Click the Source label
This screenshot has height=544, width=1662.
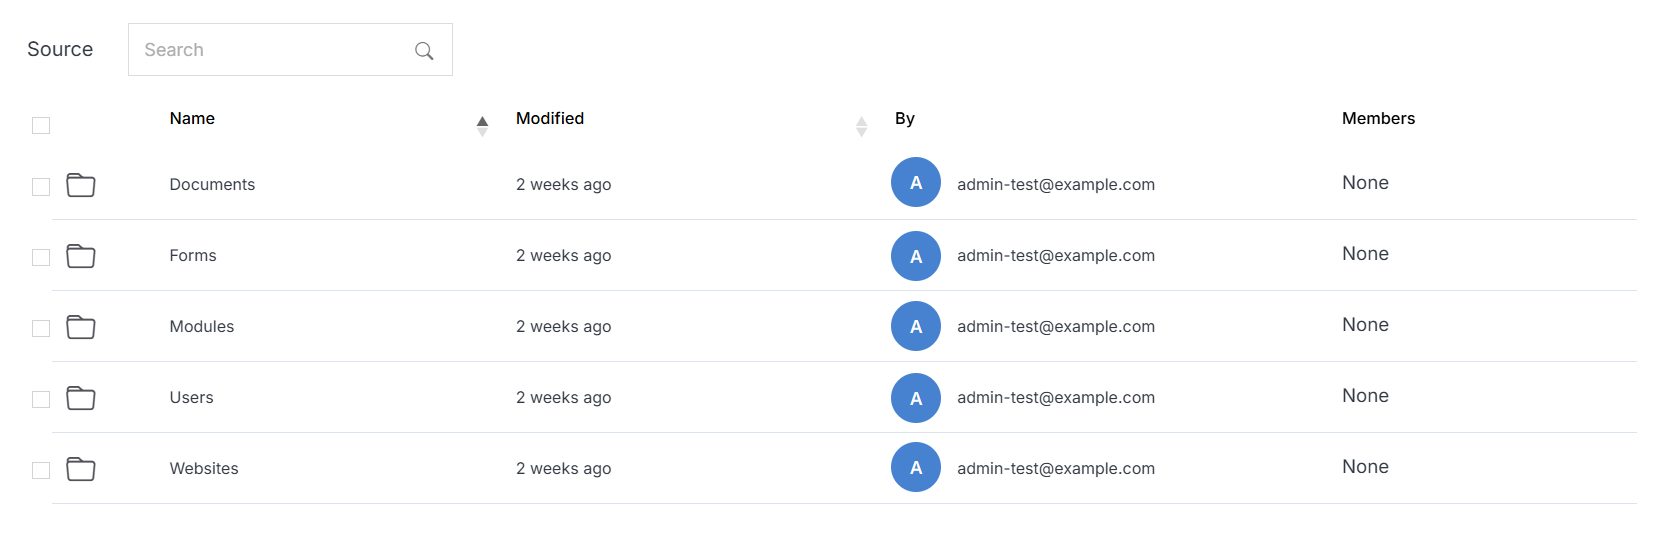coord(60,49)
